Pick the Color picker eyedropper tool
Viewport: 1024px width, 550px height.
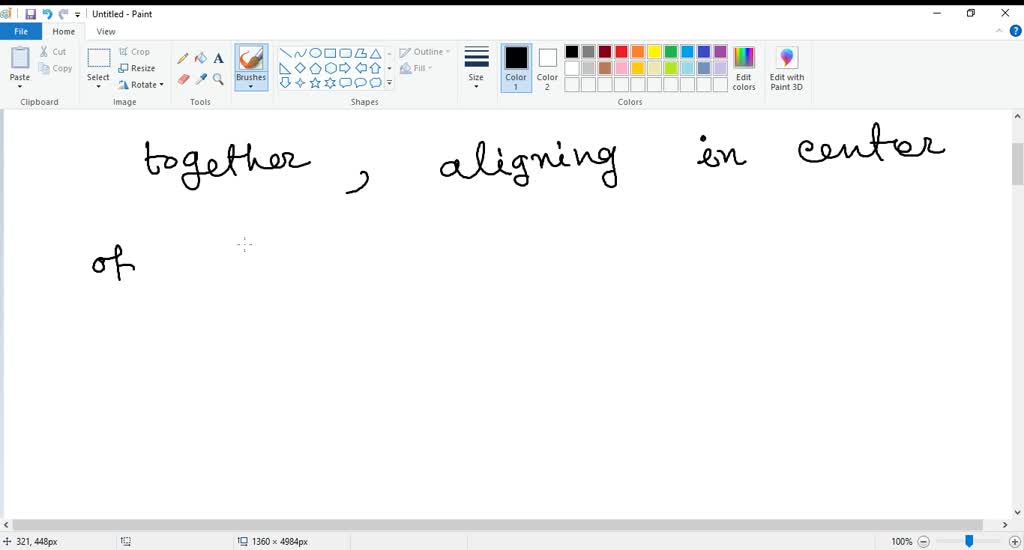pos(200,79)
